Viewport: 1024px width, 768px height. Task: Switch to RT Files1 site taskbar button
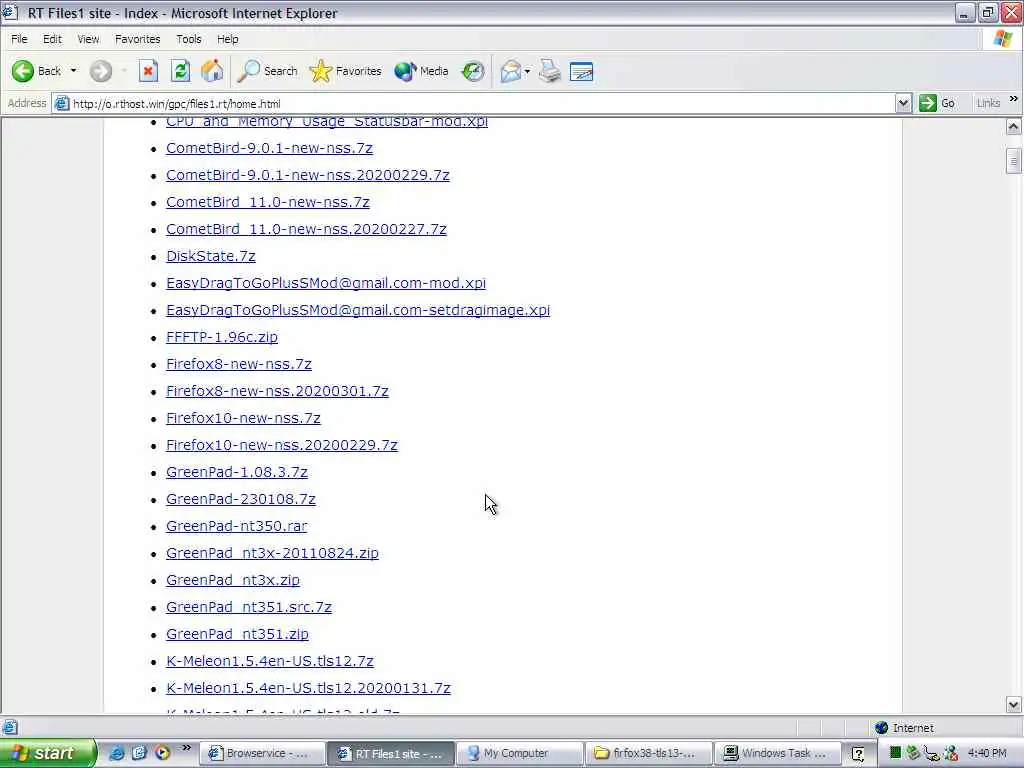coord(391,754)
